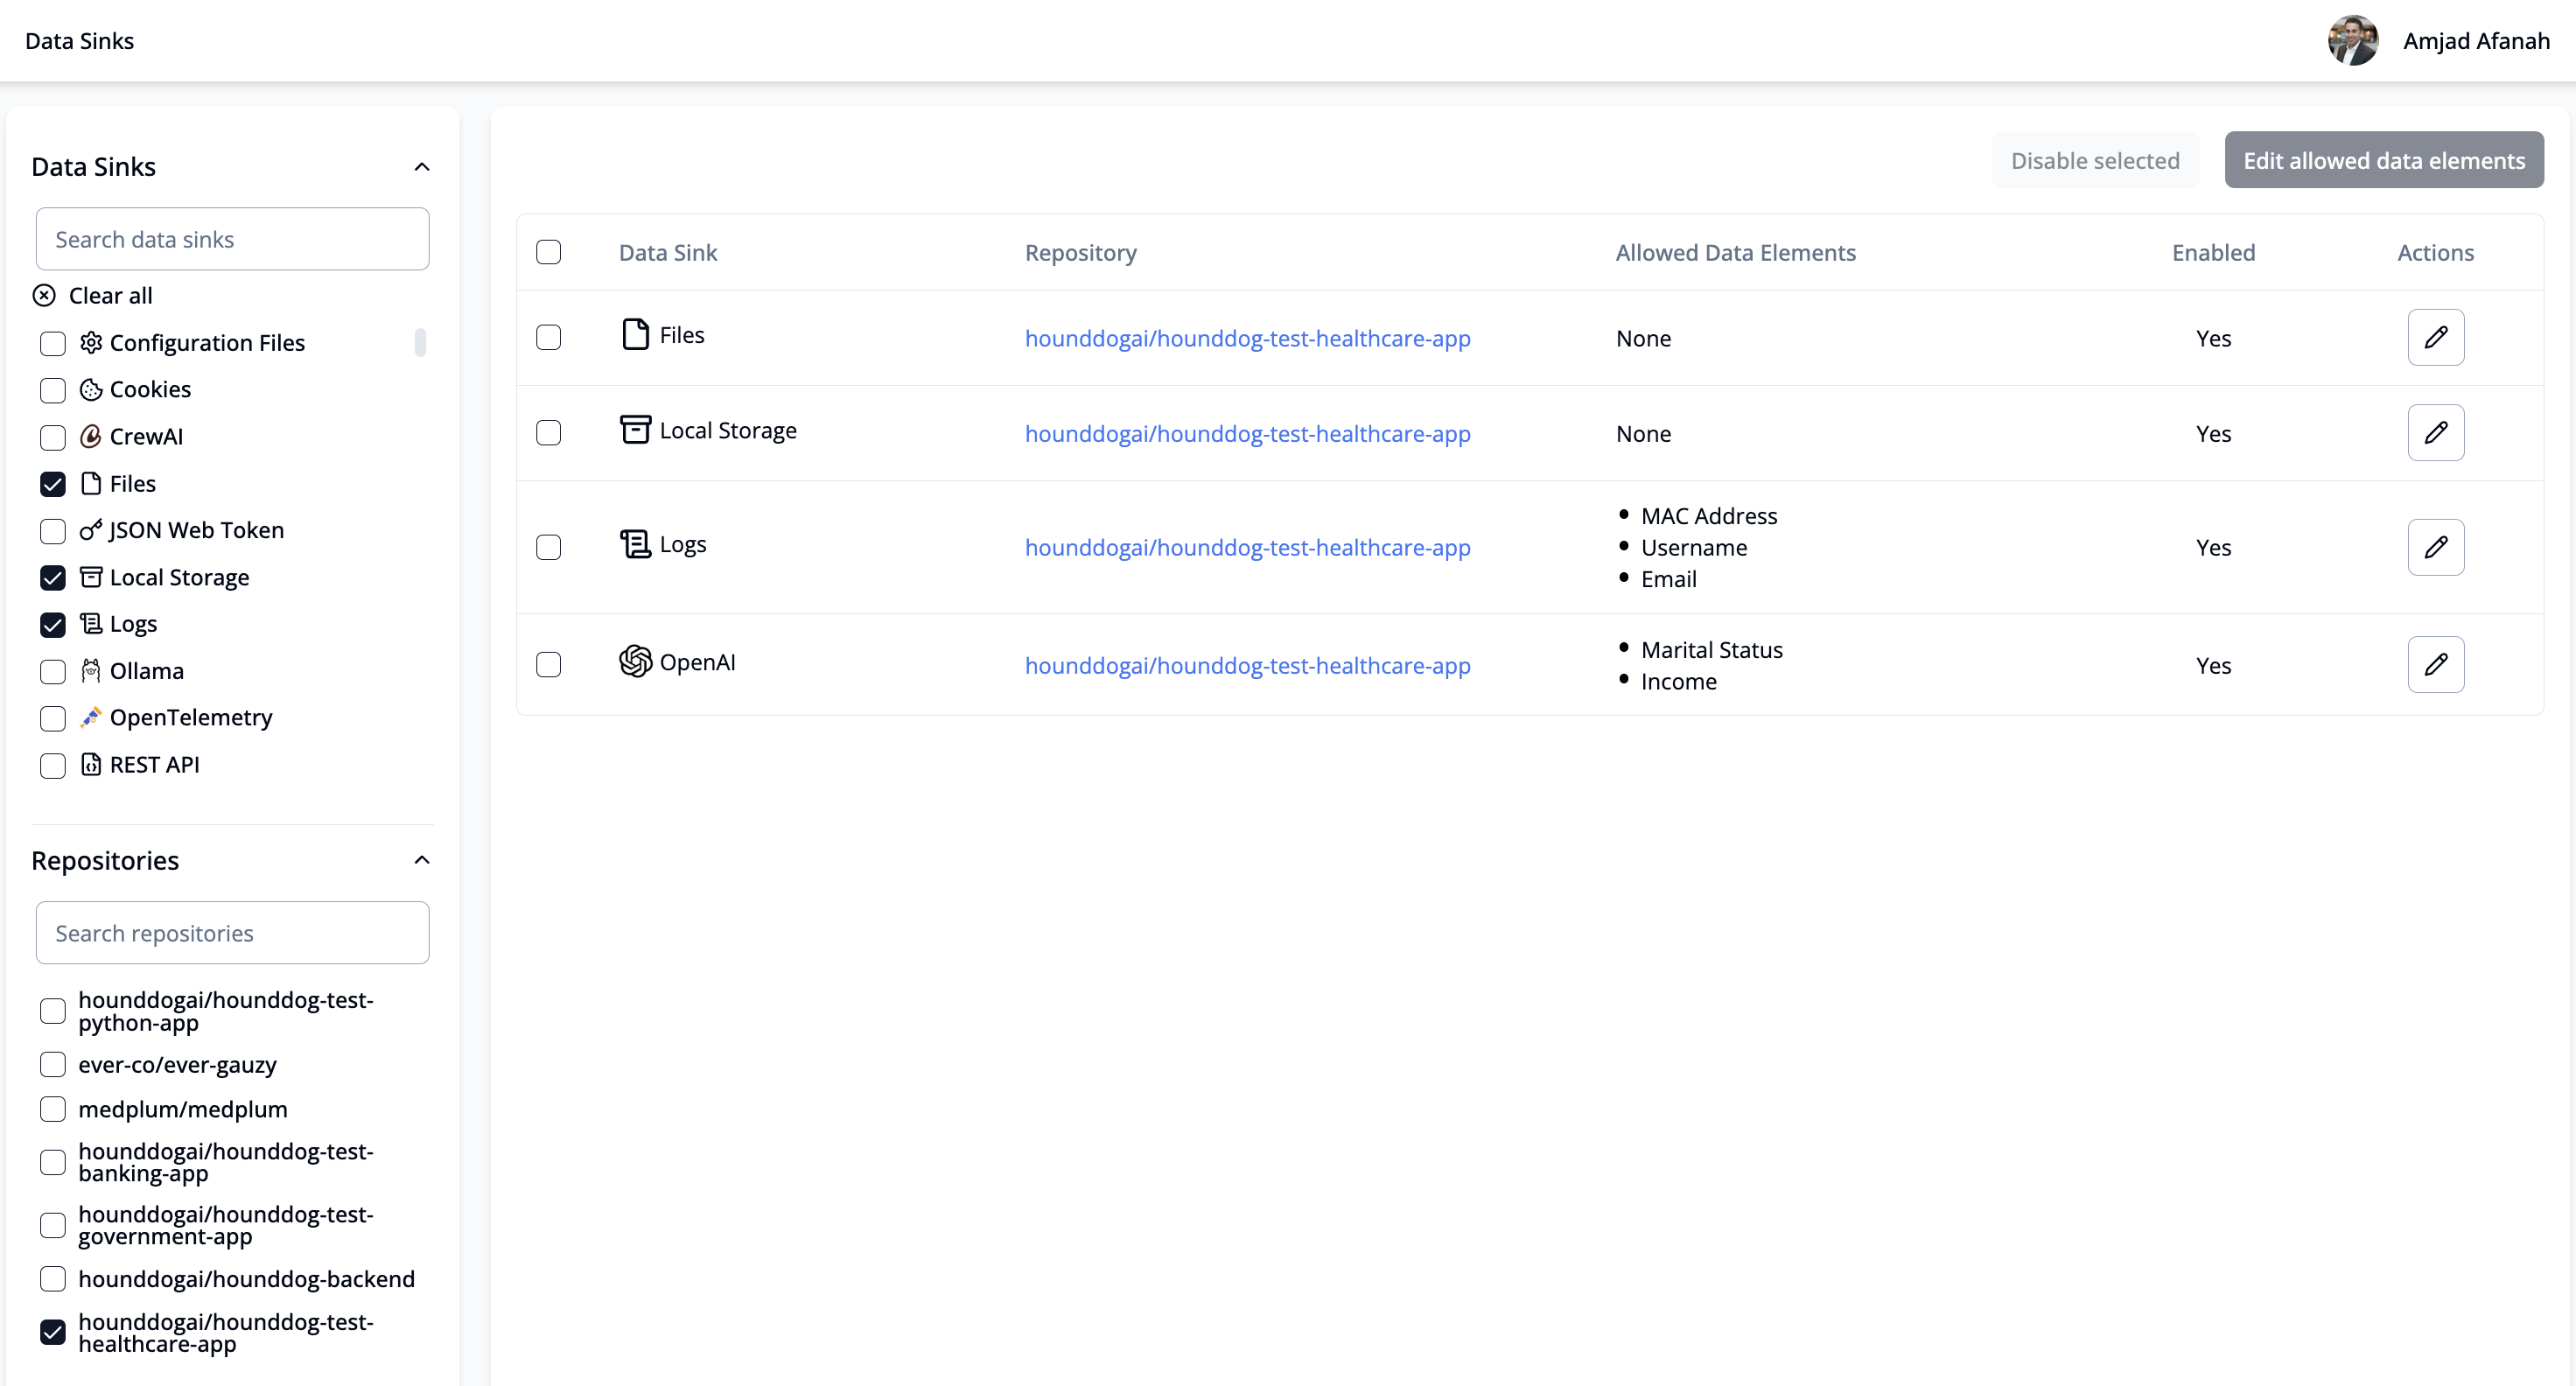Click the edit pencil for Logs row

[x=2435, y=547]
